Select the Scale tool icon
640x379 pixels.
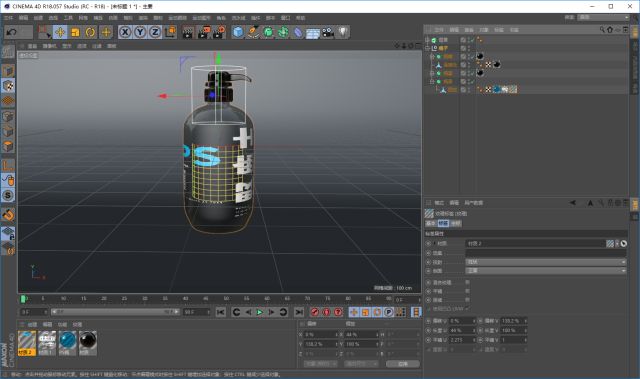tap(75, 32)
